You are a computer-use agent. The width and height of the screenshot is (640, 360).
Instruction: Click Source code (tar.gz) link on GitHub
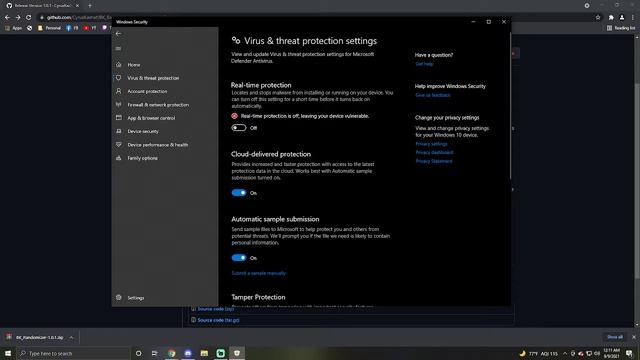point(218,320)
